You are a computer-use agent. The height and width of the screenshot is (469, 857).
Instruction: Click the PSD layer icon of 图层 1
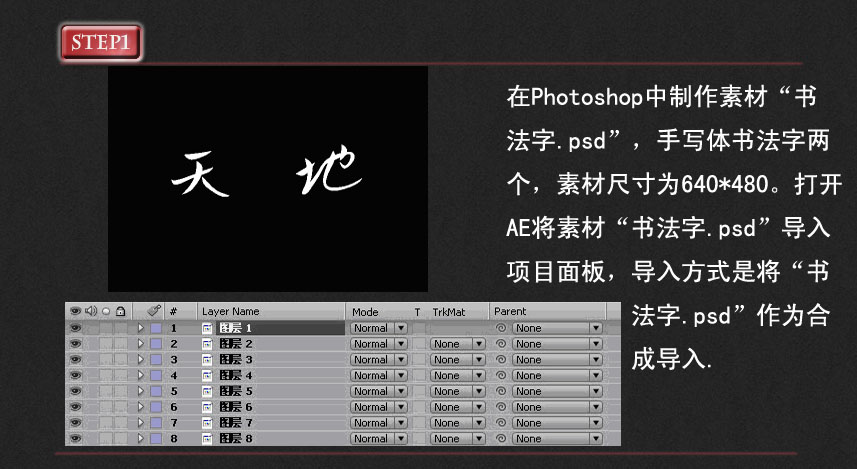point(207,328)
